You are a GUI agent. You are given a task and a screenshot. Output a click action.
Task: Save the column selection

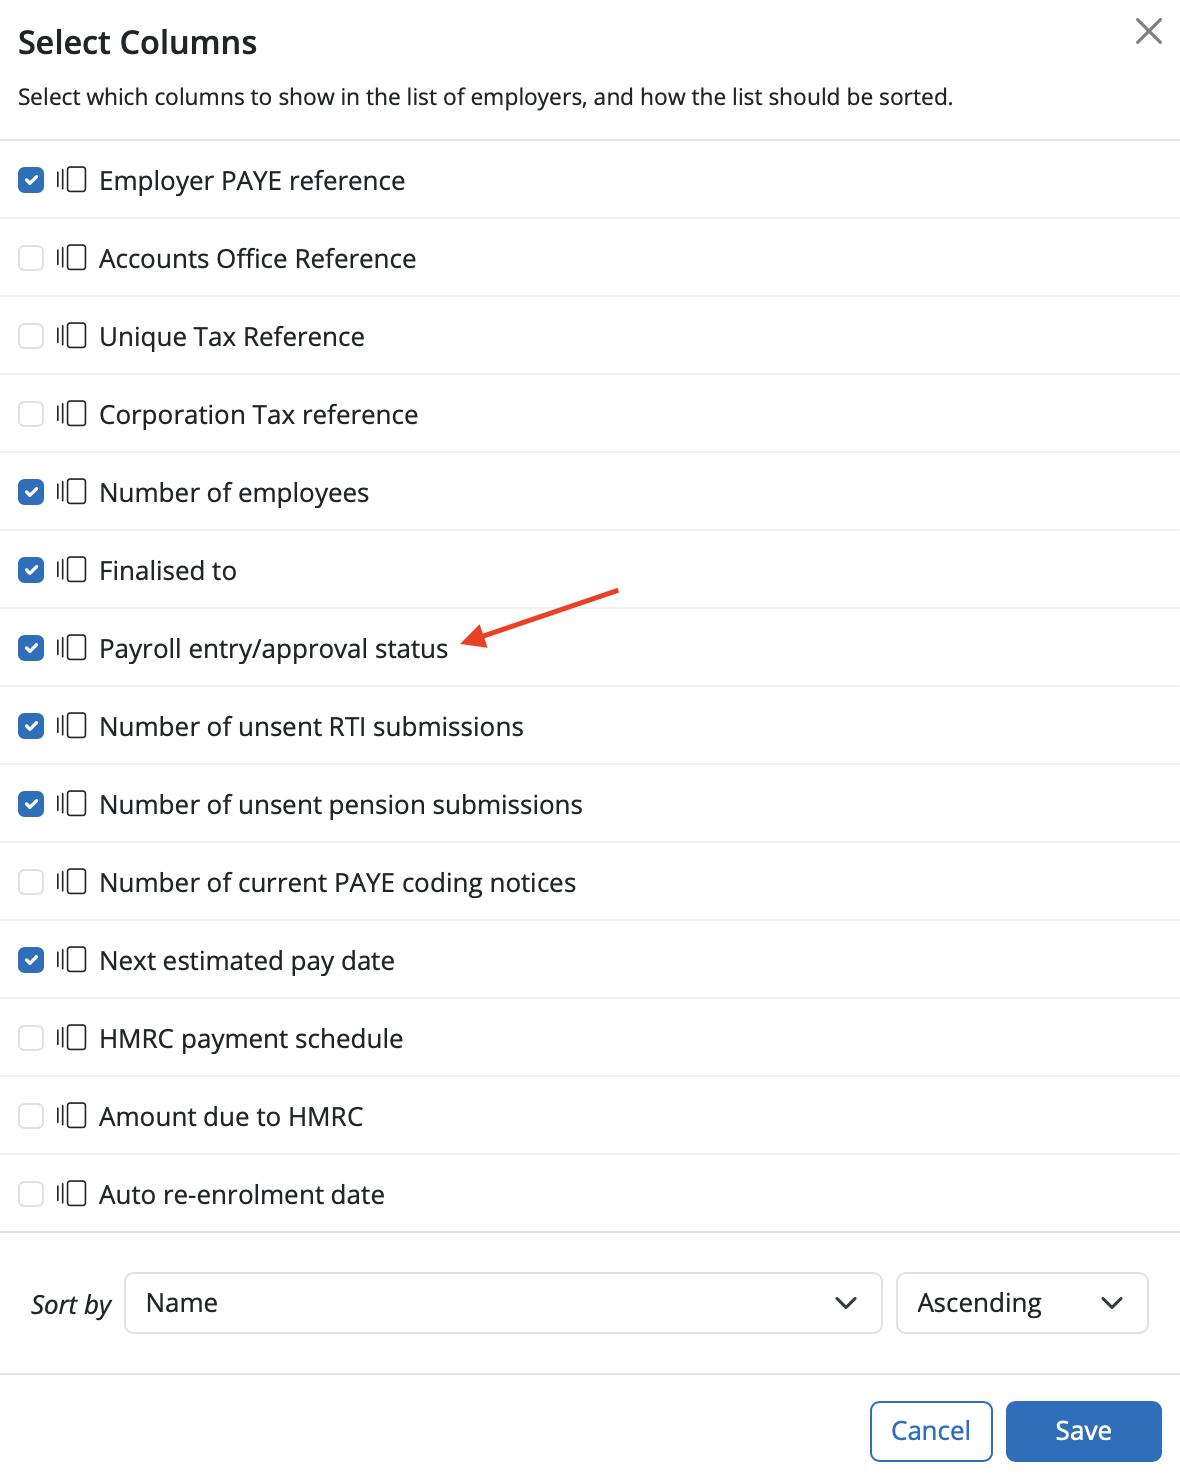(x=1084, y=1431)
